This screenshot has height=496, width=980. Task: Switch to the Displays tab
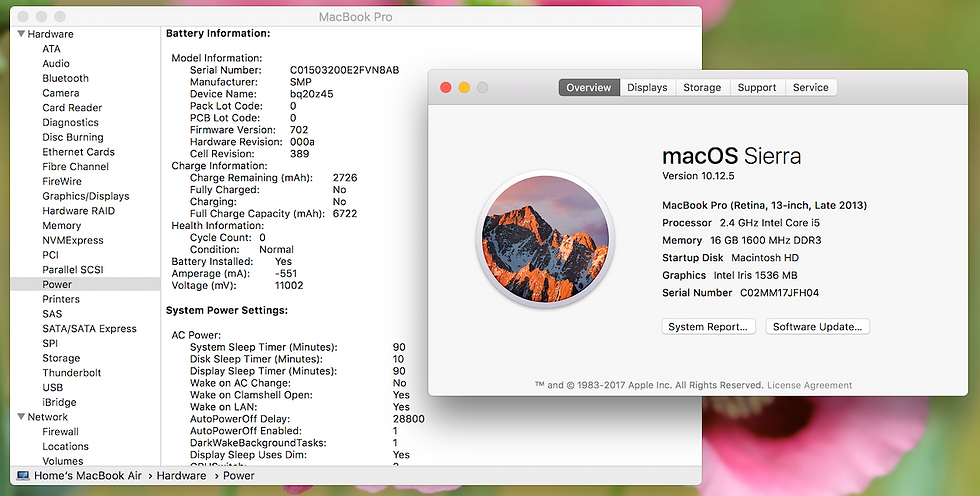(x=648, y=87)
